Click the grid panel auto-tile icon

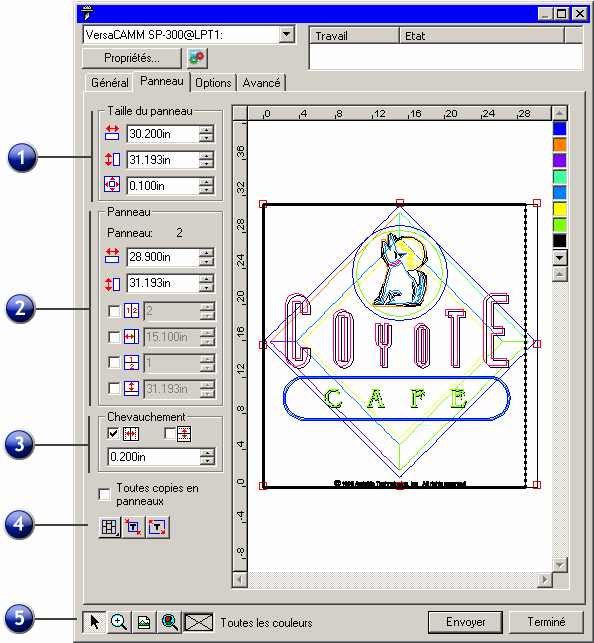pyautogui.click(x=109, y=527)
